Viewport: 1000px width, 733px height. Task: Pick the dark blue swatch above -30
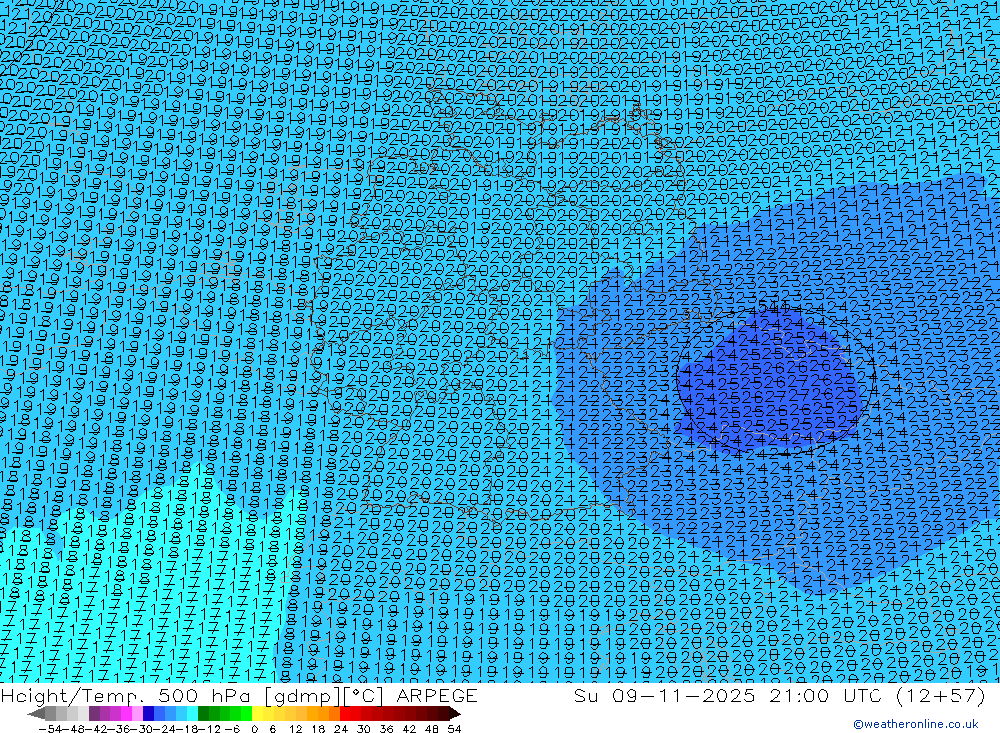coord(149,714)
